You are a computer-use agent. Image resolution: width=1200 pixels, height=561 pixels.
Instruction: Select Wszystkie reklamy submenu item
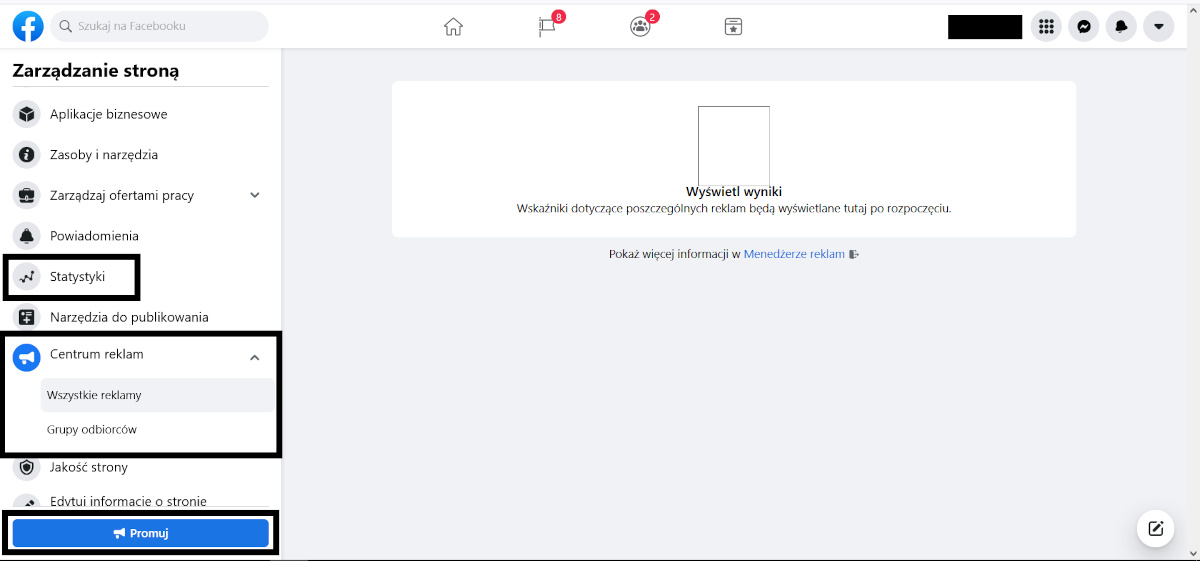[x=94, y=395]
